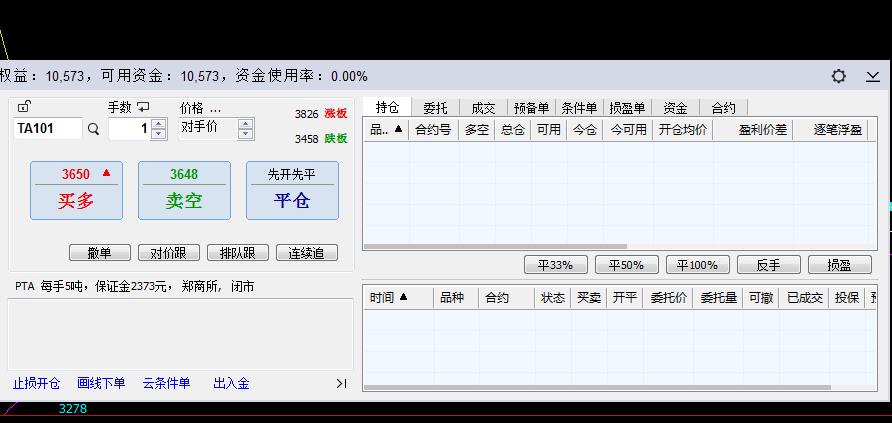Click the 多空 column header

pyautogui.click(x=477, y=130)
